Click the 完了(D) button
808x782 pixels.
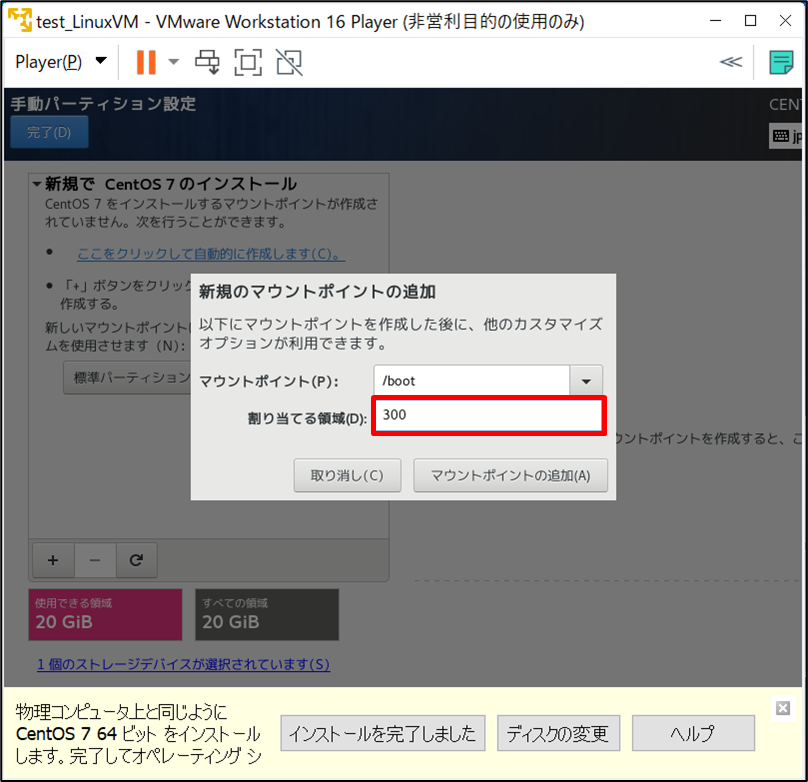pos(49,132)
